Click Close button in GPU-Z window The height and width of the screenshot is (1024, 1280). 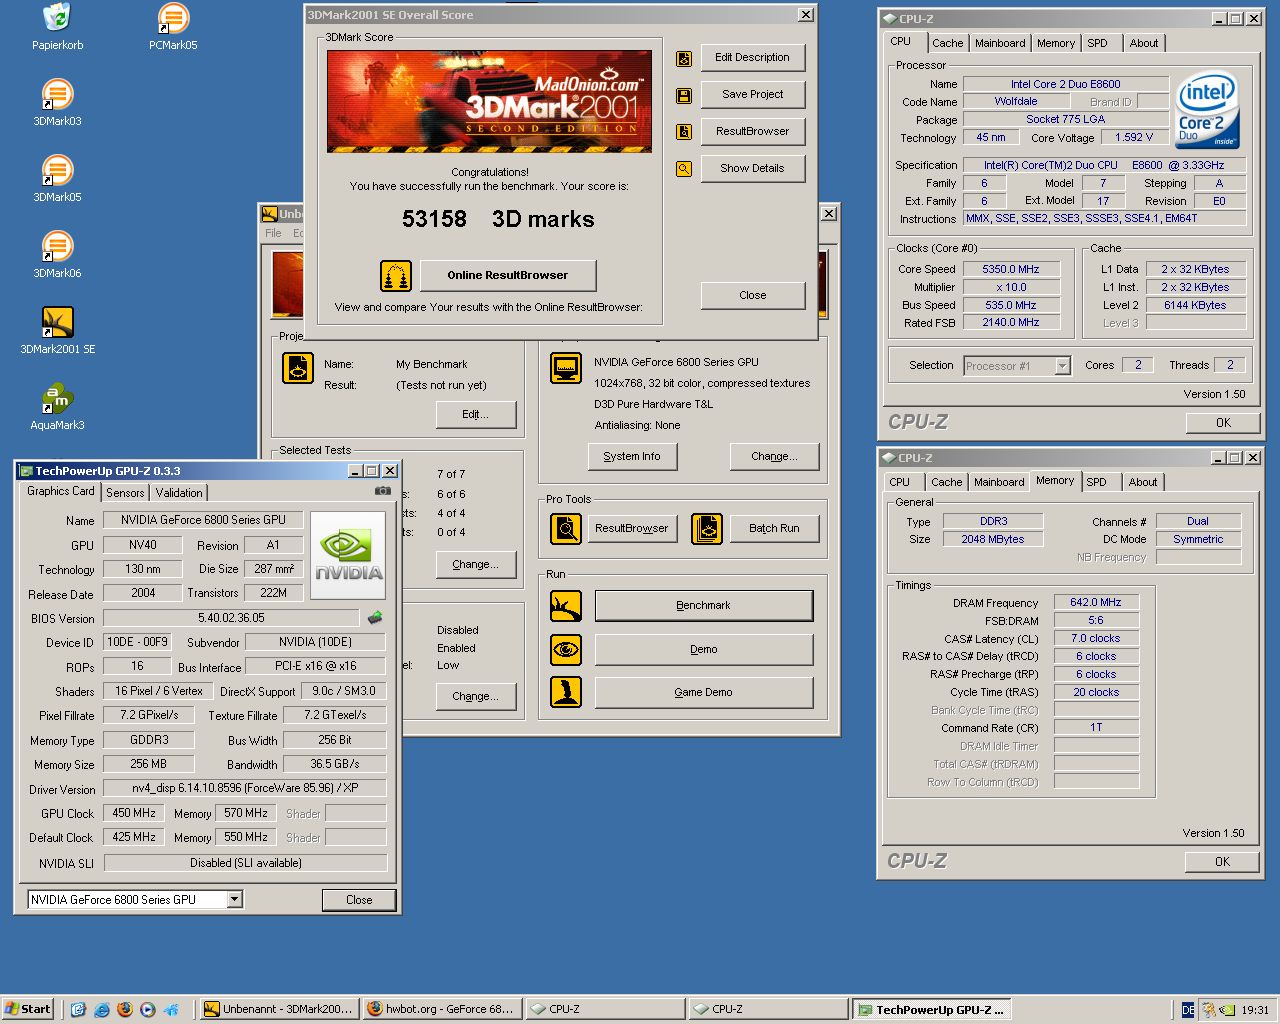pyautogui.click(x=359, y=900)
